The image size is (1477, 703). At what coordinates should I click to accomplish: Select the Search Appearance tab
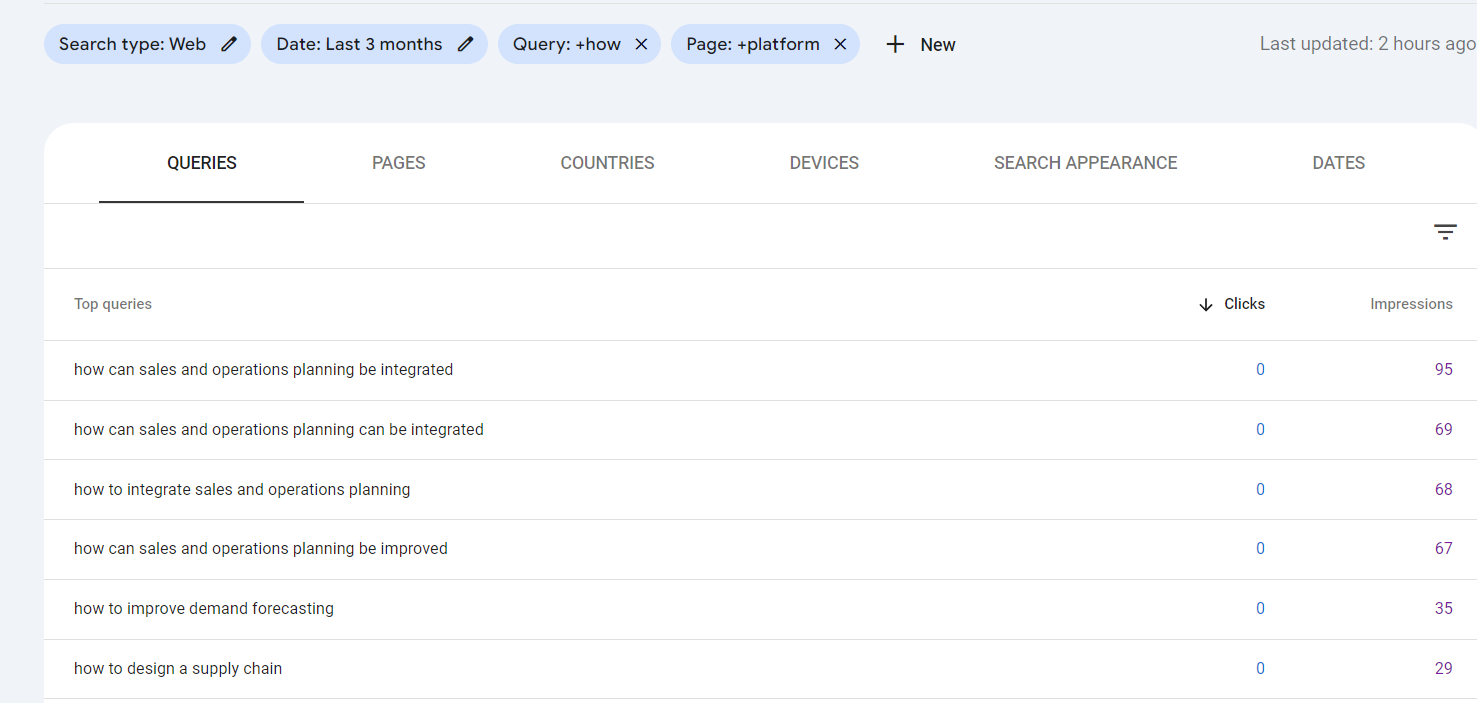point(1085,163)
